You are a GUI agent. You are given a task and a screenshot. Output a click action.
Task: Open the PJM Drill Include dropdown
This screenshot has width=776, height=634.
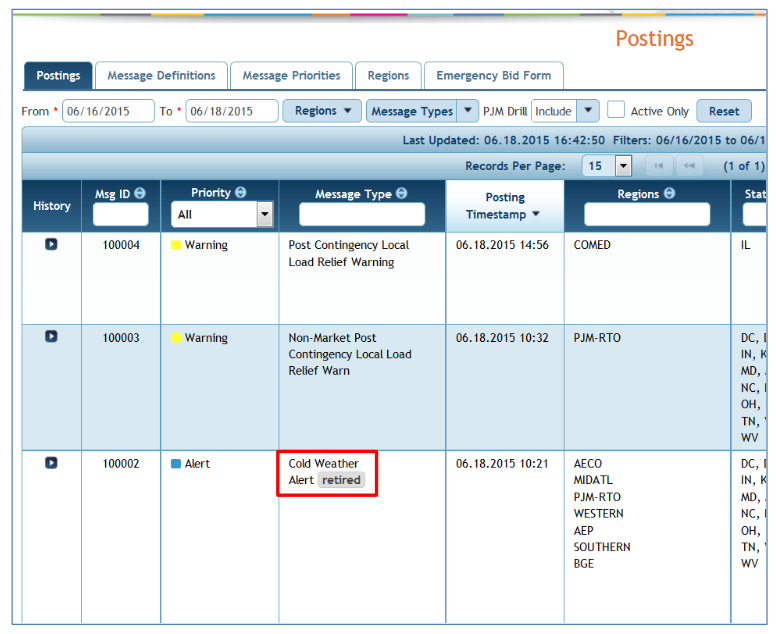[x=588, y=111]
